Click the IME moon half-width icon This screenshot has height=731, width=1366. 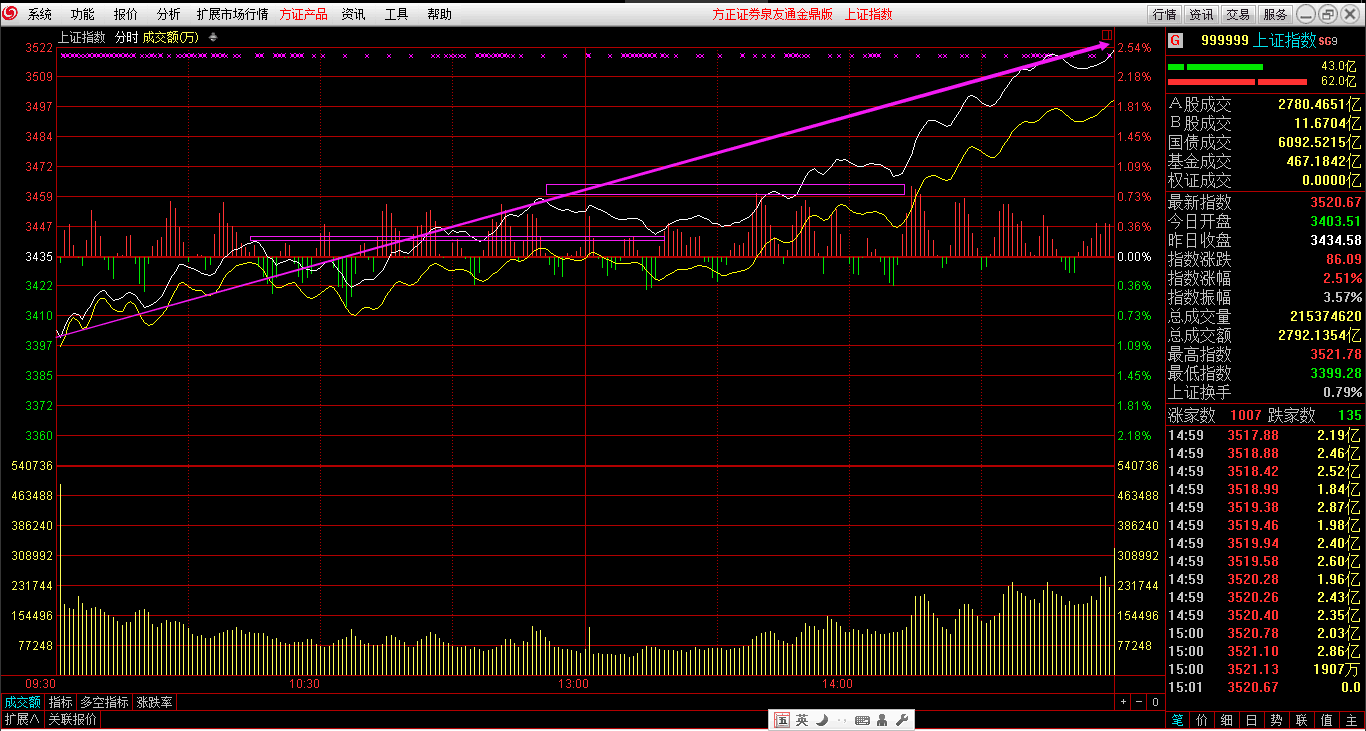click(x=821, y=720)
